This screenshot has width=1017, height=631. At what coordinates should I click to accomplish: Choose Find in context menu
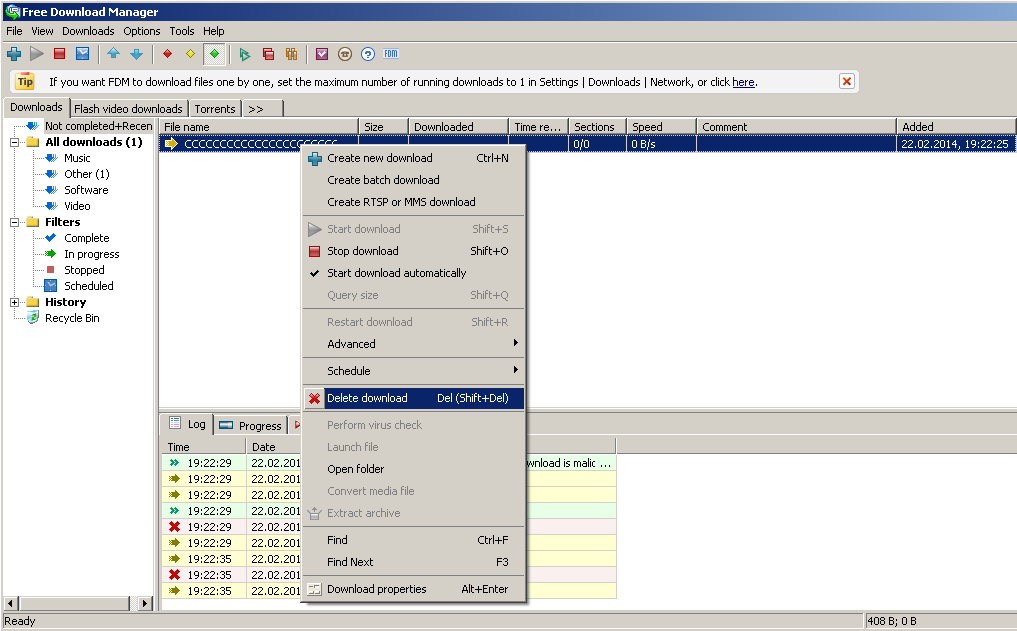413,540
